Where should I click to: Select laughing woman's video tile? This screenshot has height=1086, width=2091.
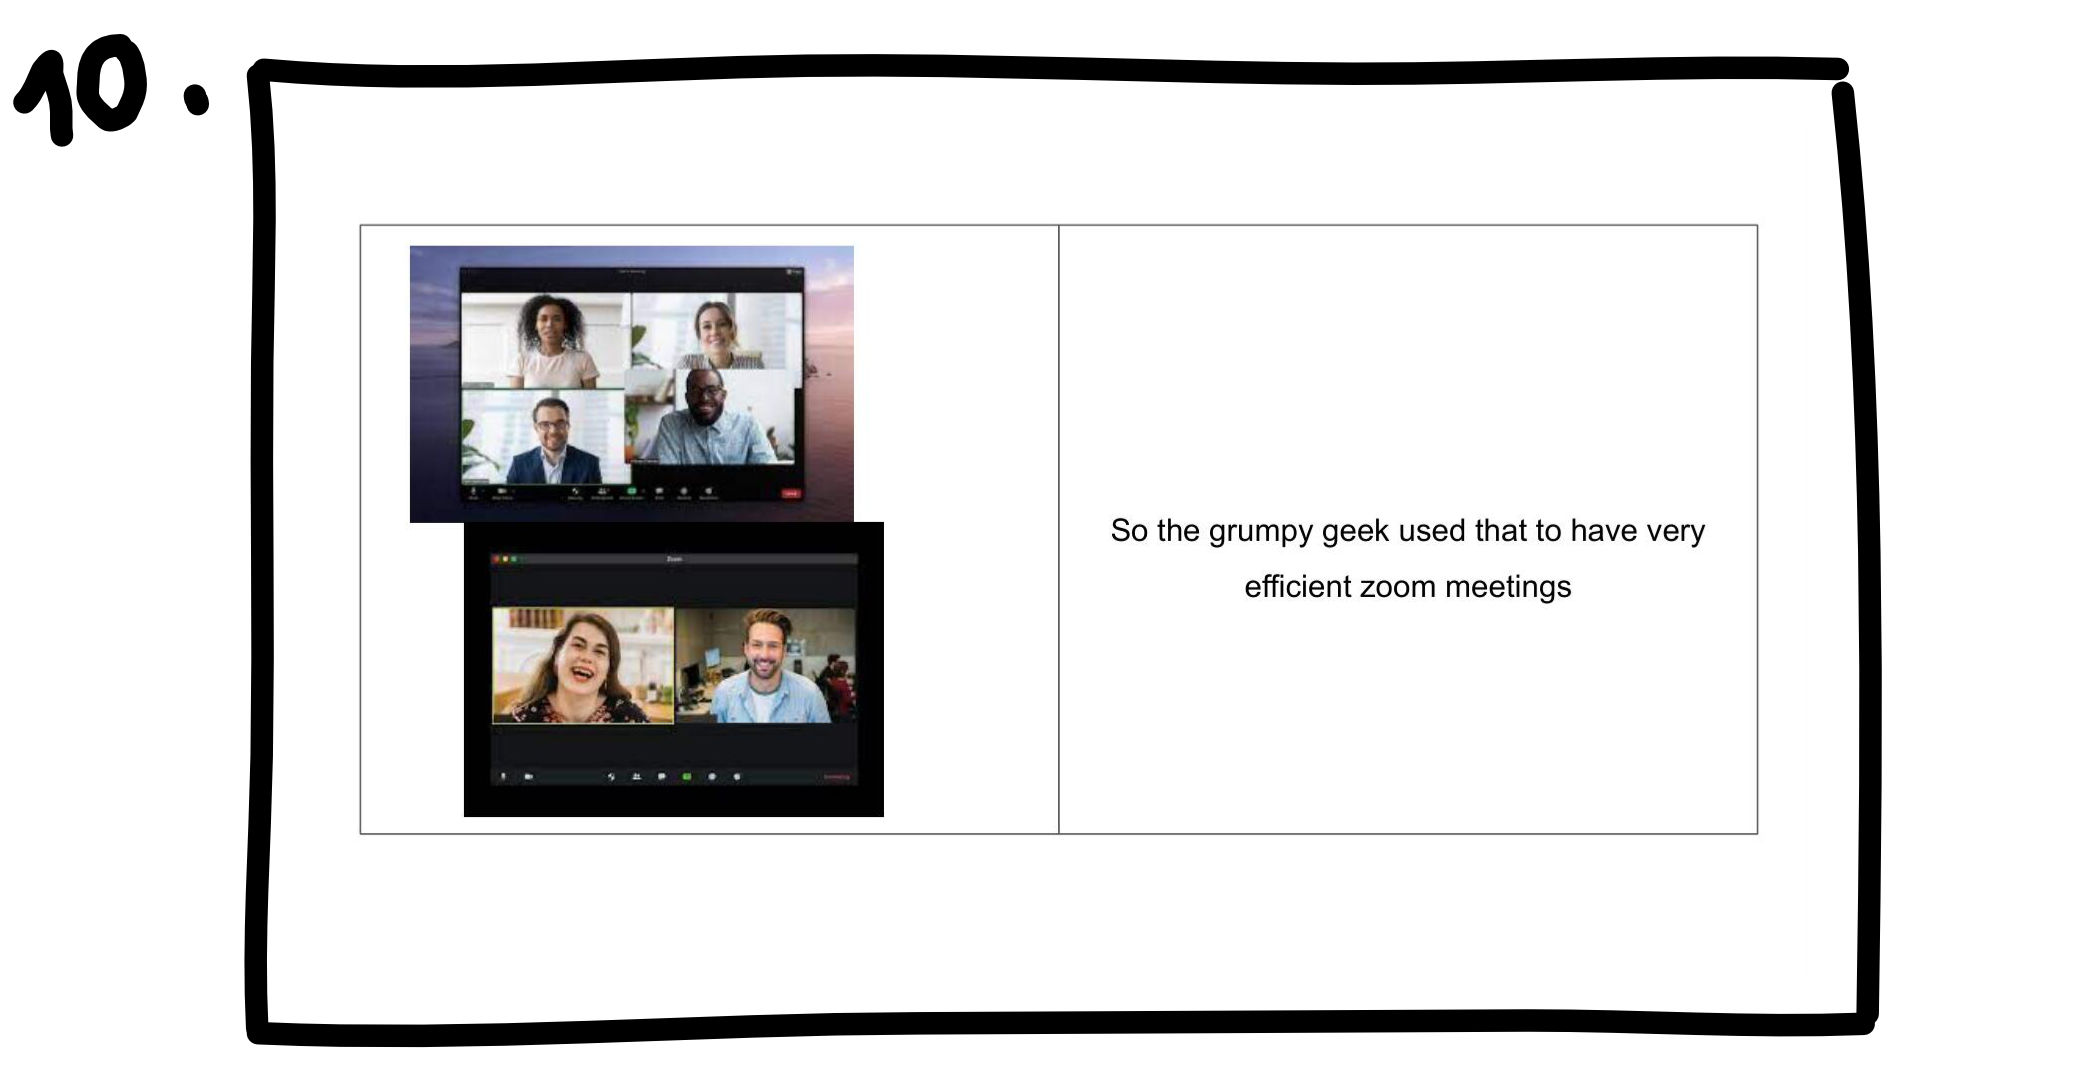pos(583,665)
